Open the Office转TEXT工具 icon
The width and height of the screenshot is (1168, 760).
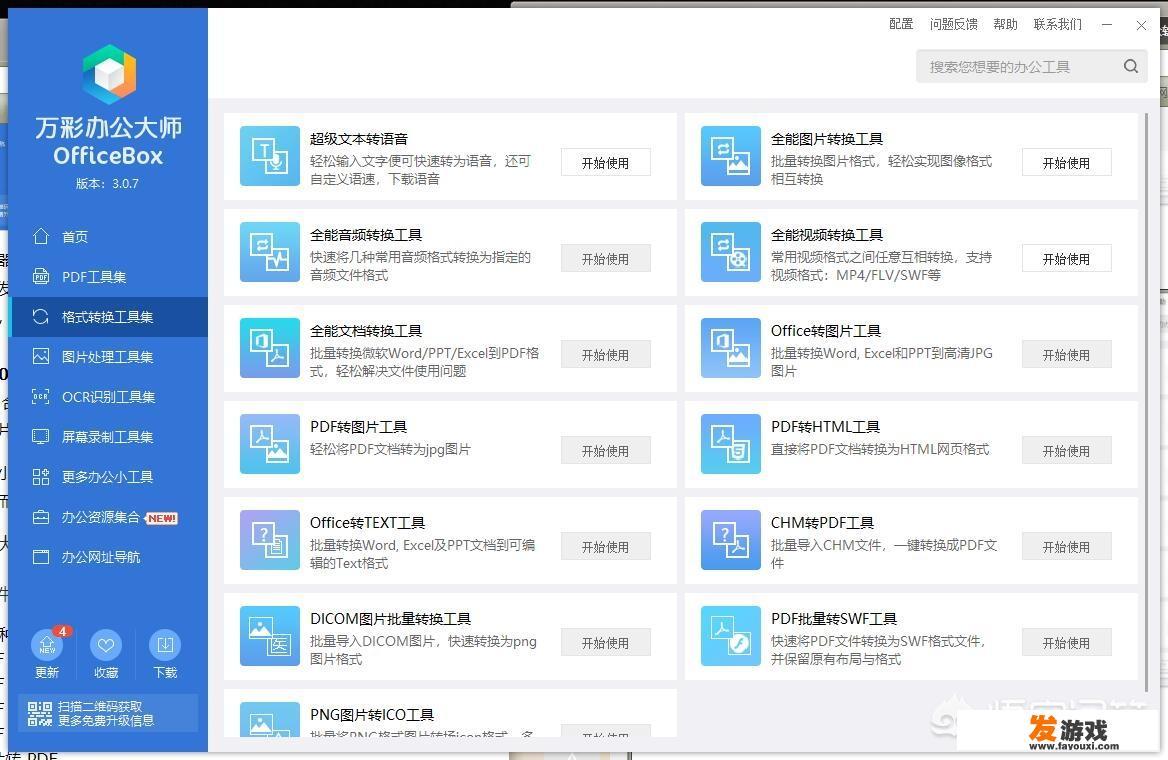(270, 540)
